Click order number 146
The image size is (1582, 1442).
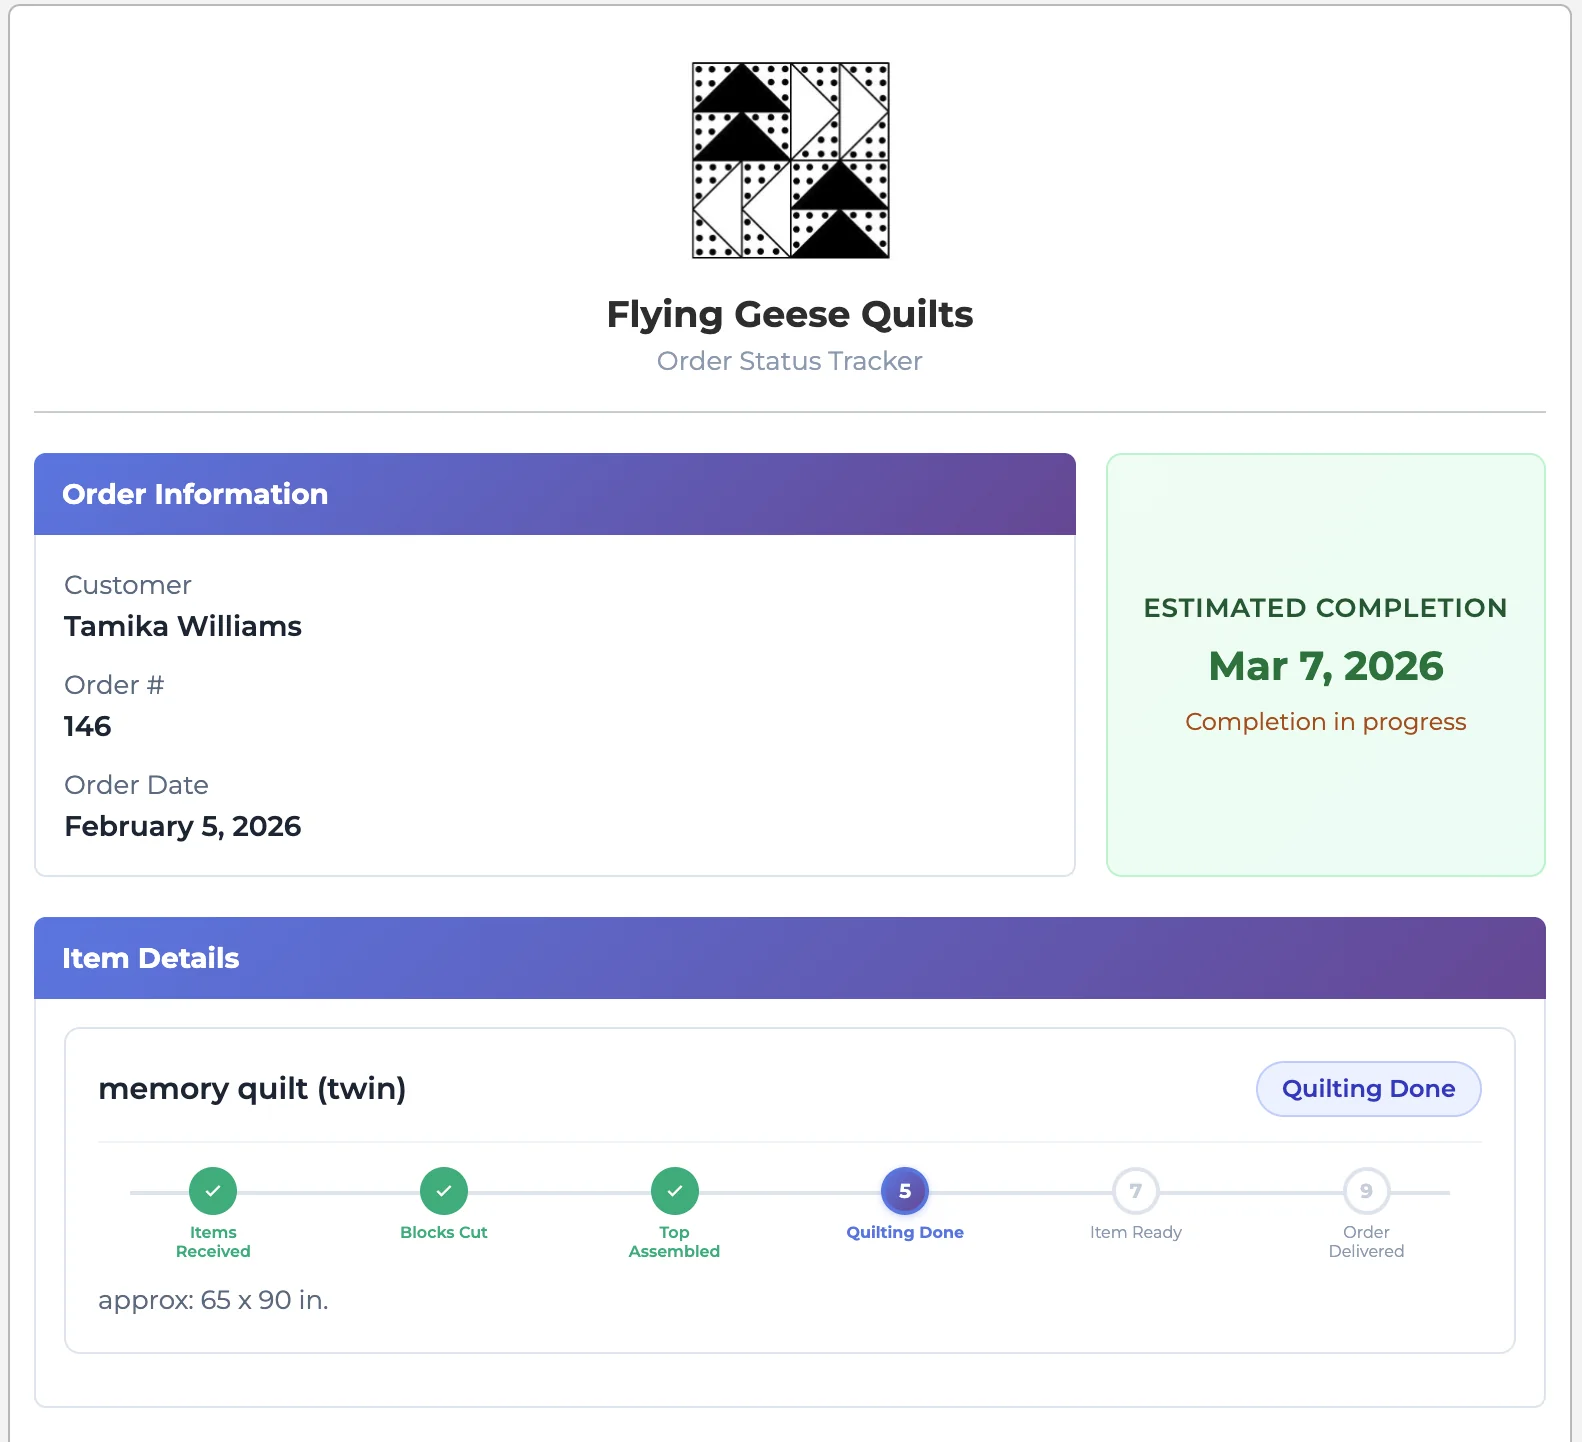tap(88, 726)
